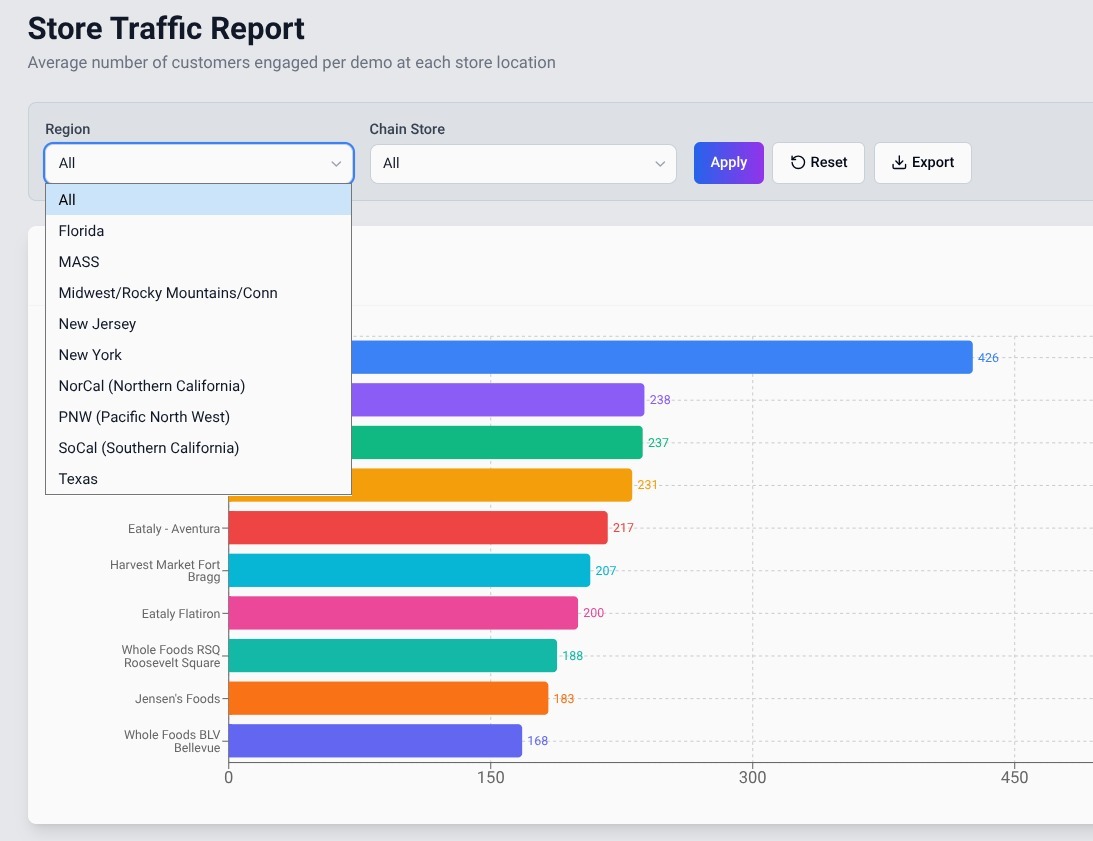Select Midwest/Rocky Mountains/Conn option

(198, 293)
